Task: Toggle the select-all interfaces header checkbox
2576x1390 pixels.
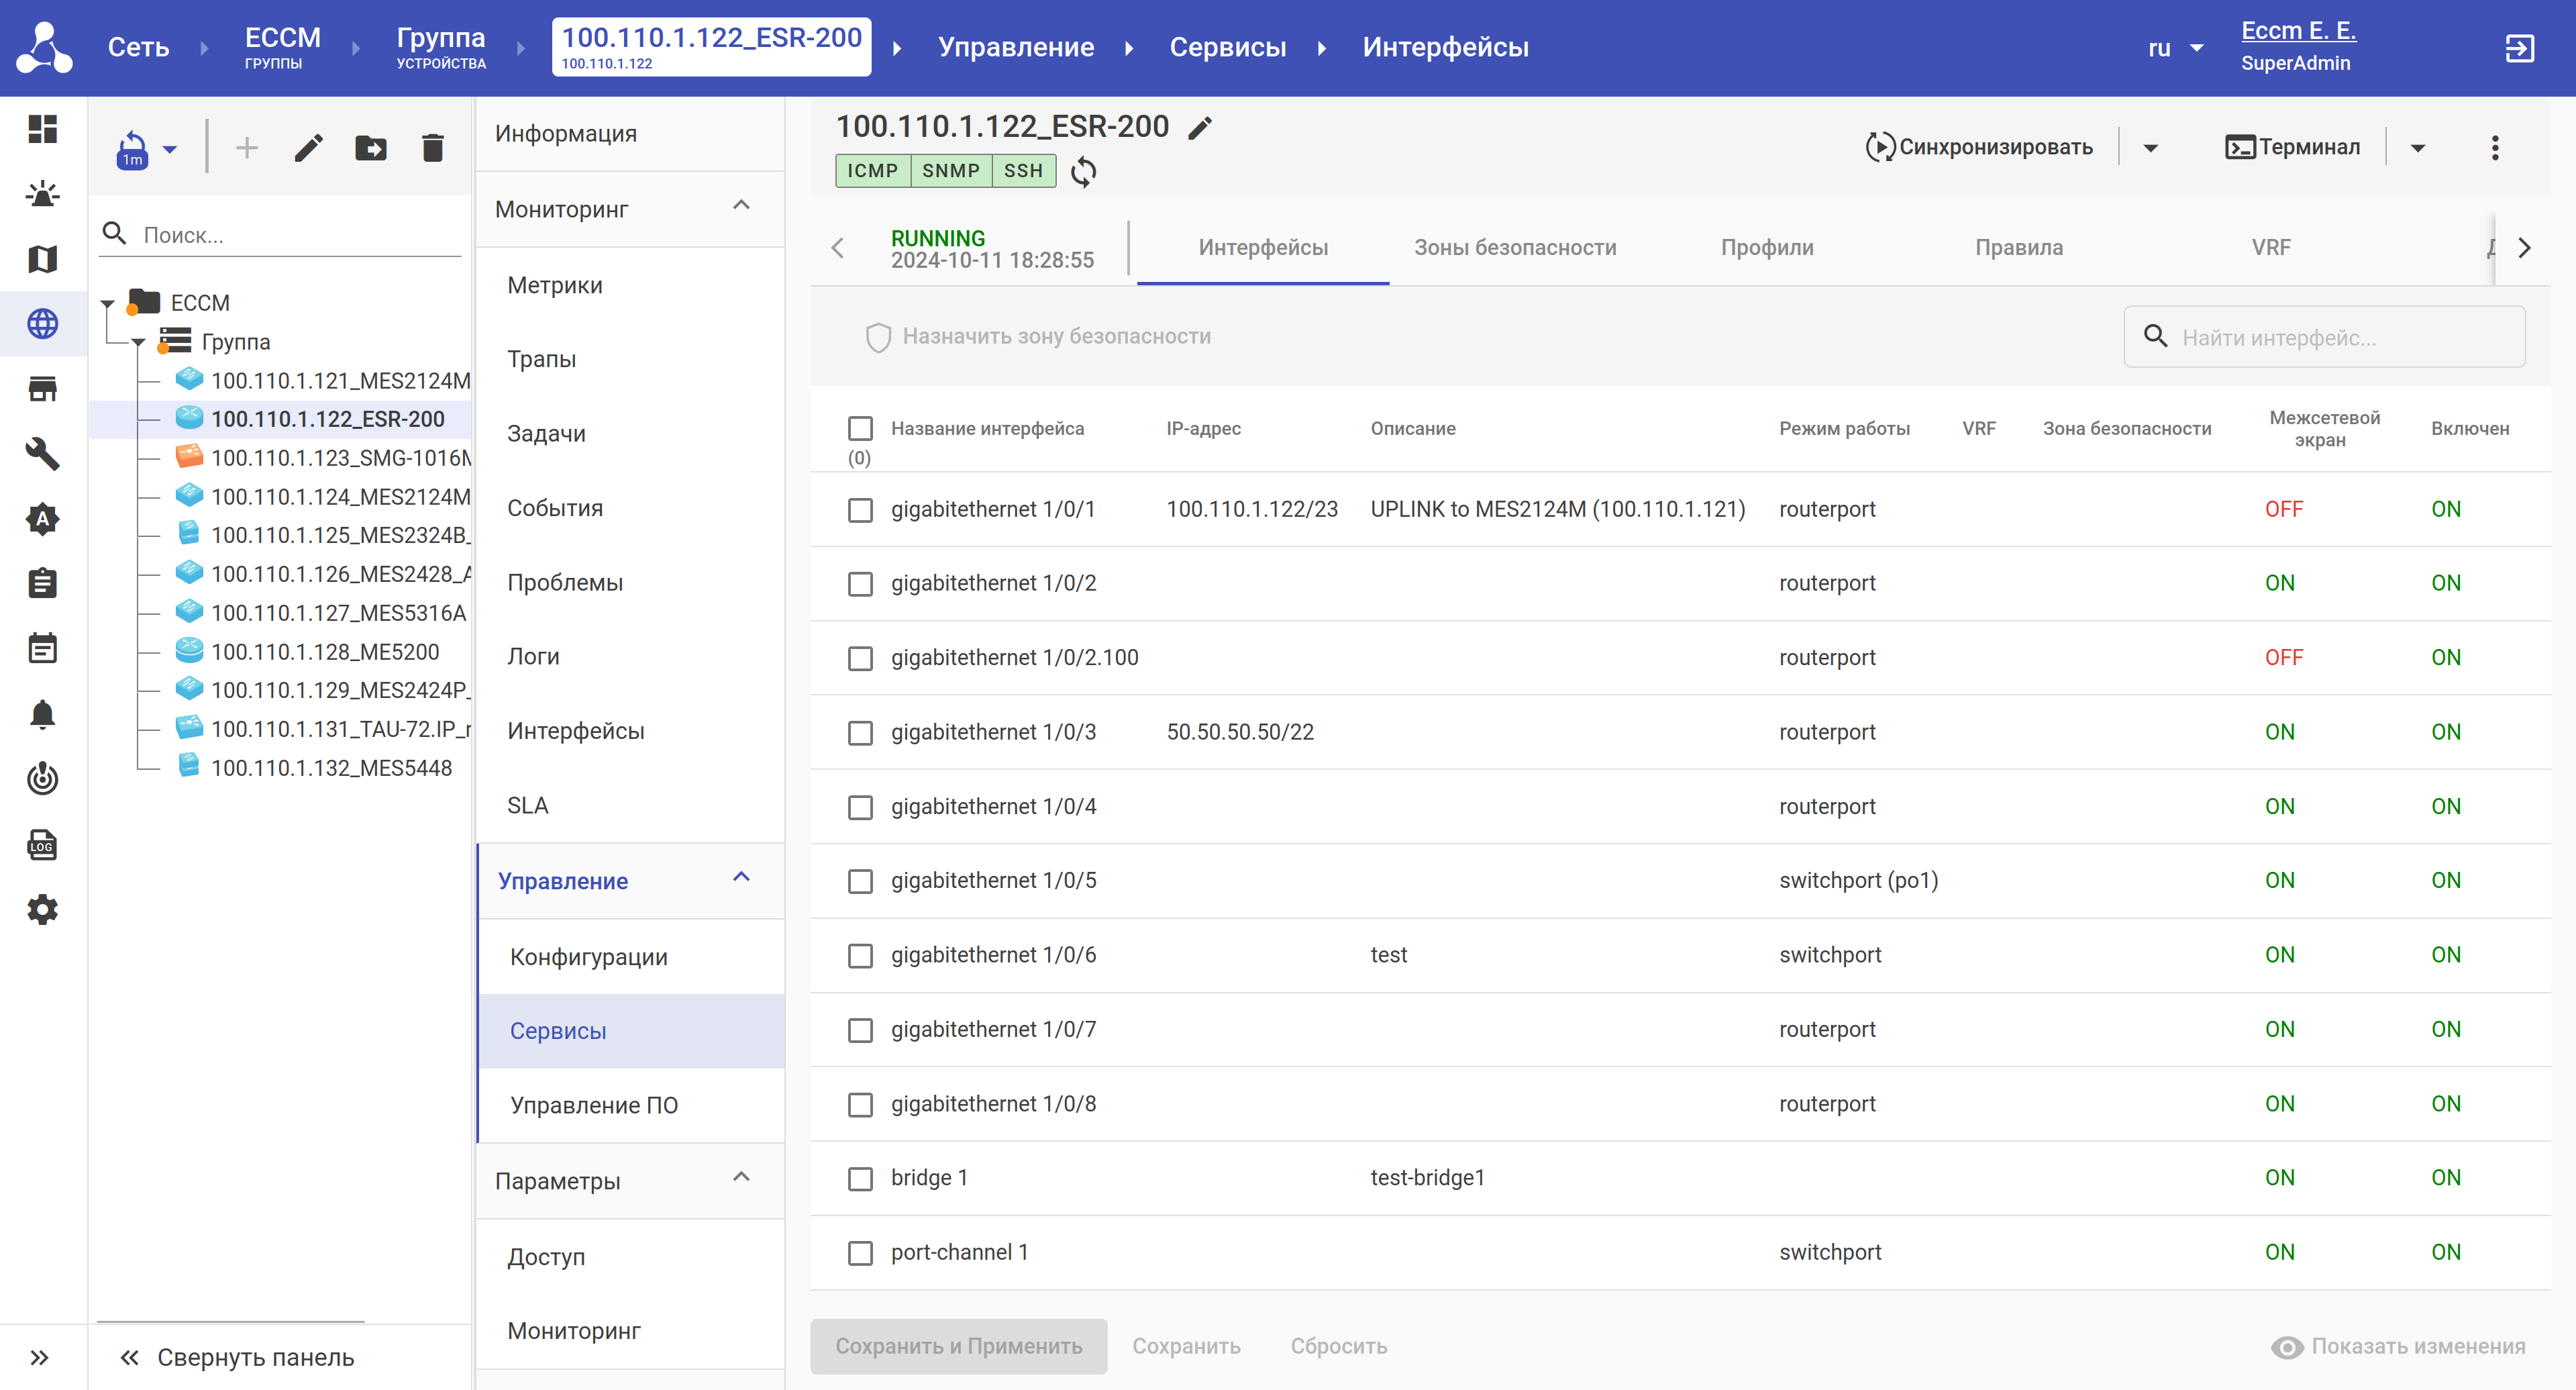Action: tap(860, 428)
